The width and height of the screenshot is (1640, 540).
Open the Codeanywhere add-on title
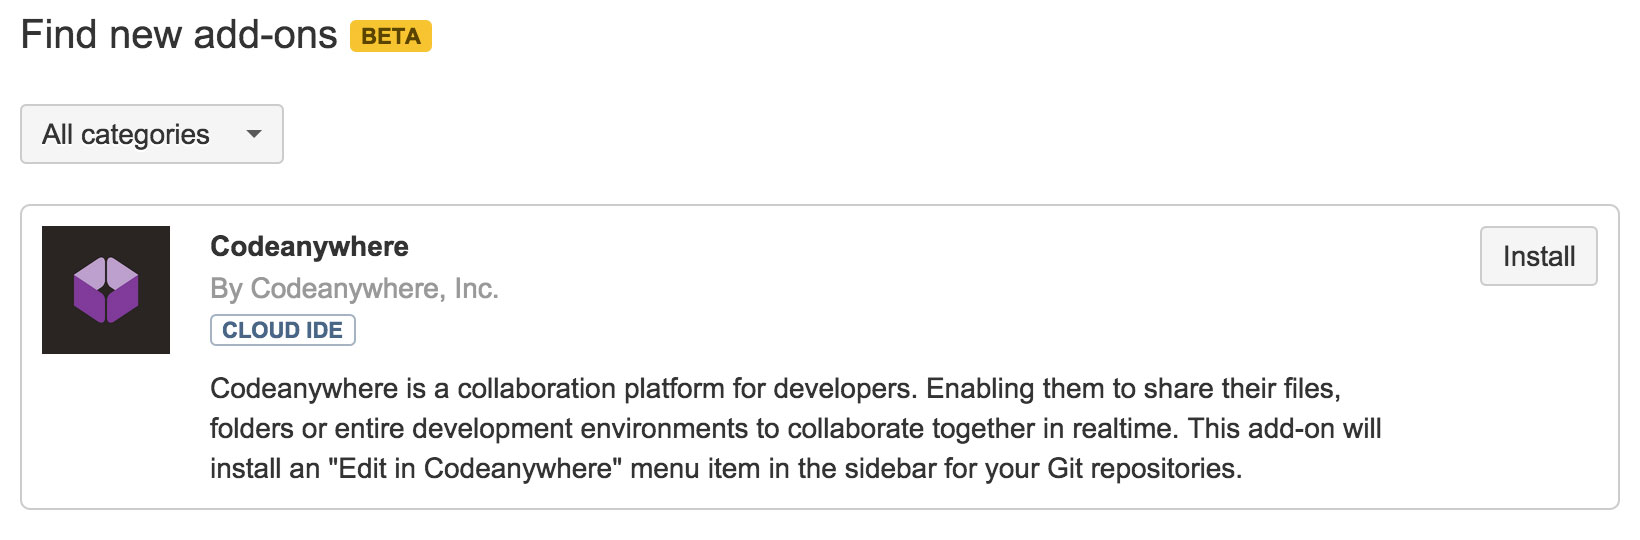point(309,246)
